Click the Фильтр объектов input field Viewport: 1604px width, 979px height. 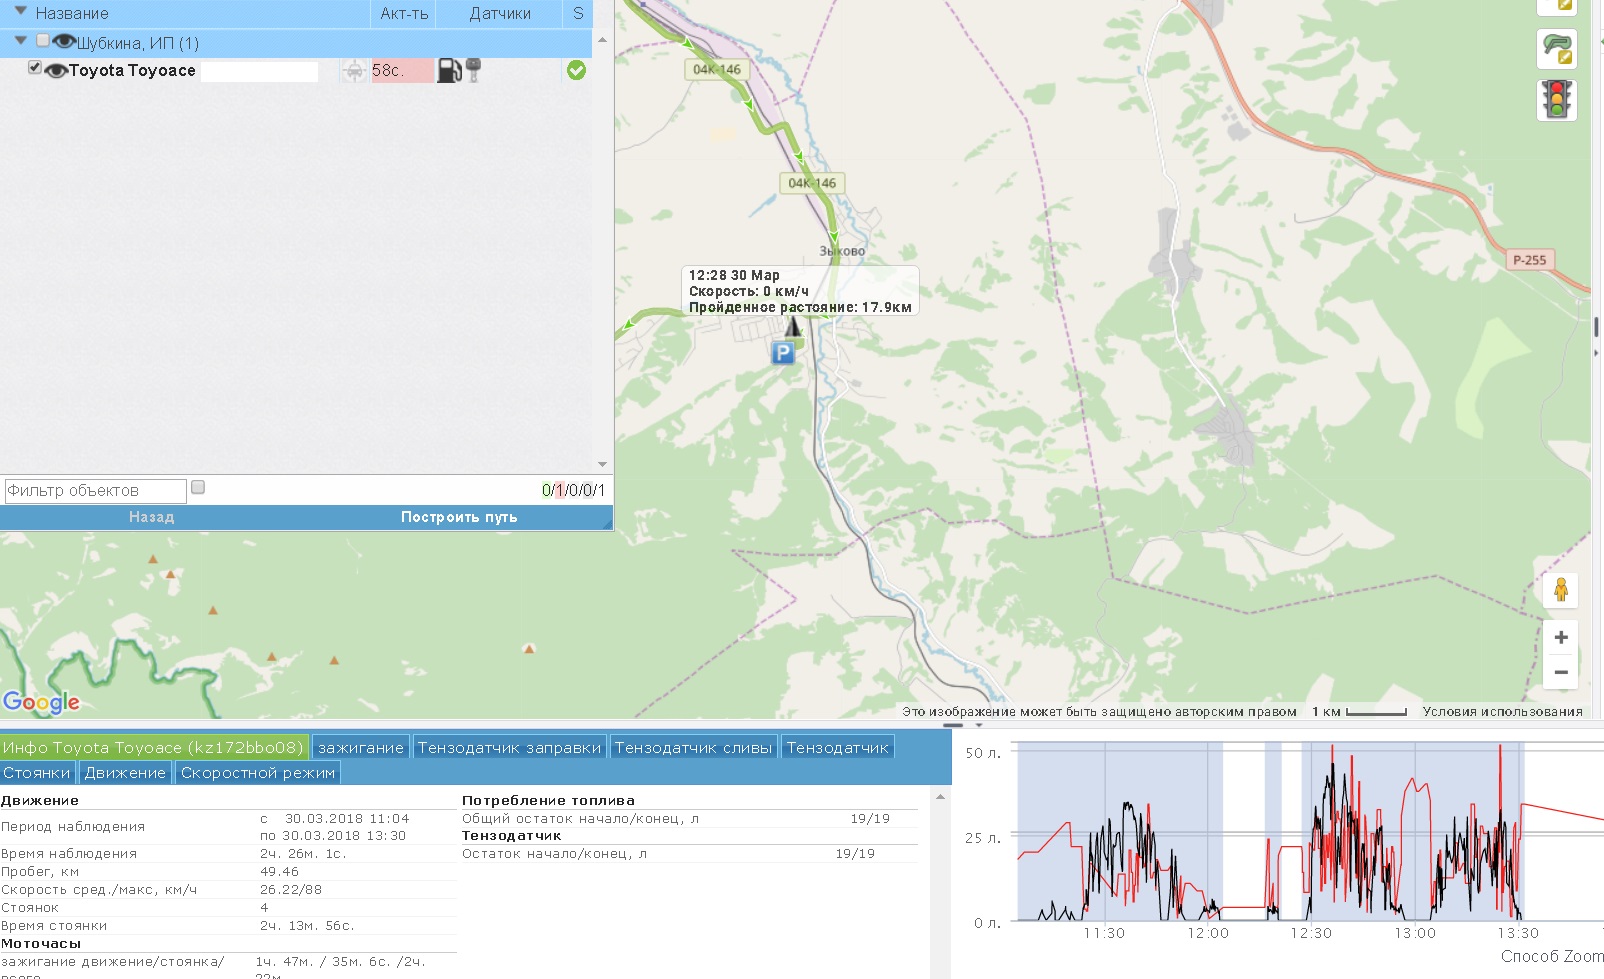[x=95, y=490]
